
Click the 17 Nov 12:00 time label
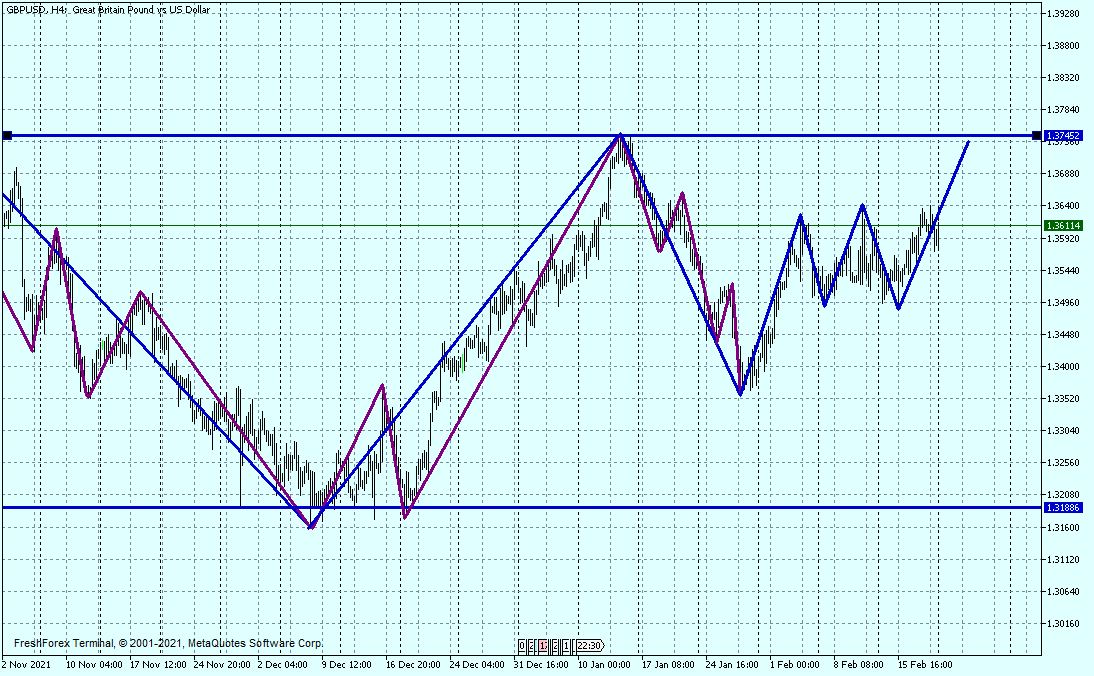158,665
